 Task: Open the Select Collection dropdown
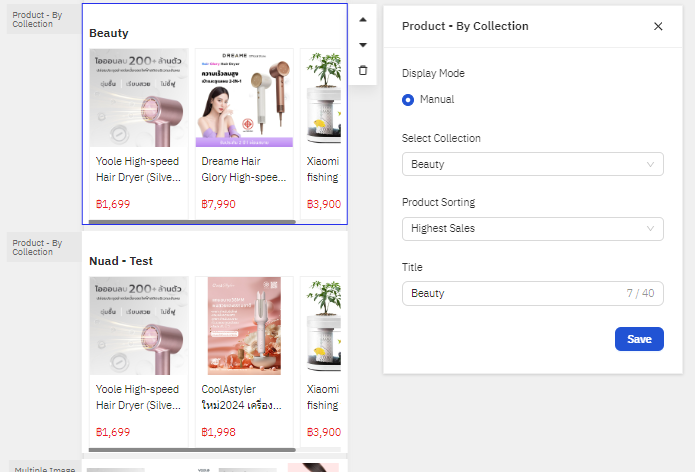click(x=533, y=164)
